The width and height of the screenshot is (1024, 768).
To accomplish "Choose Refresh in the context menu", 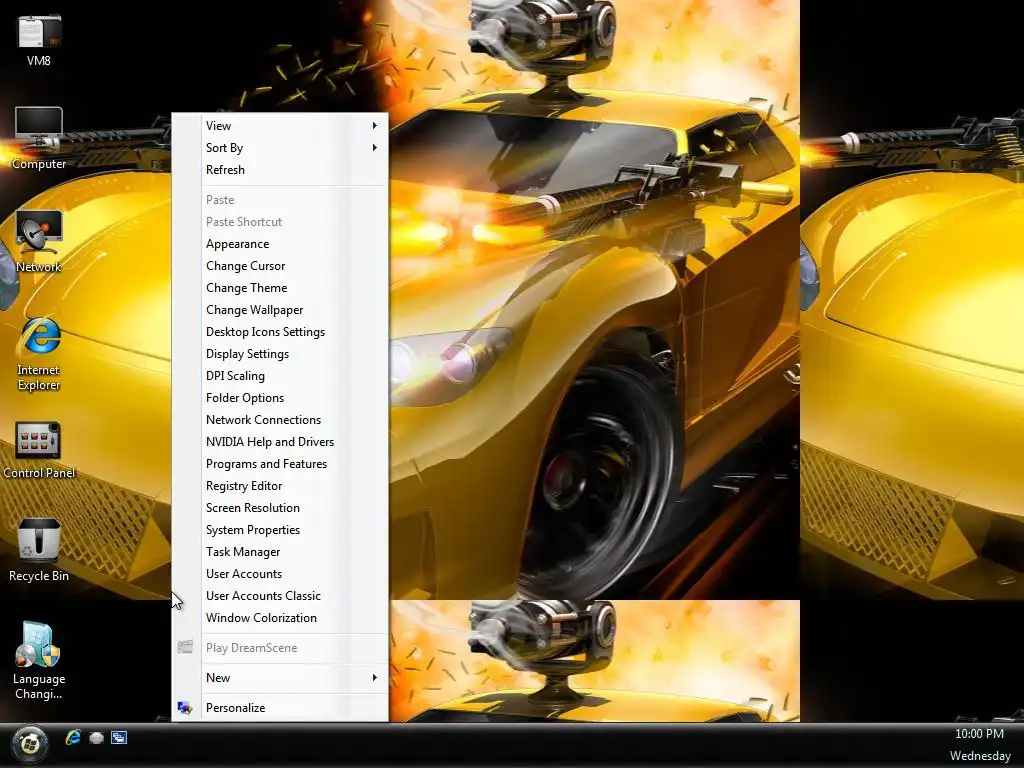I will (280, 170).
